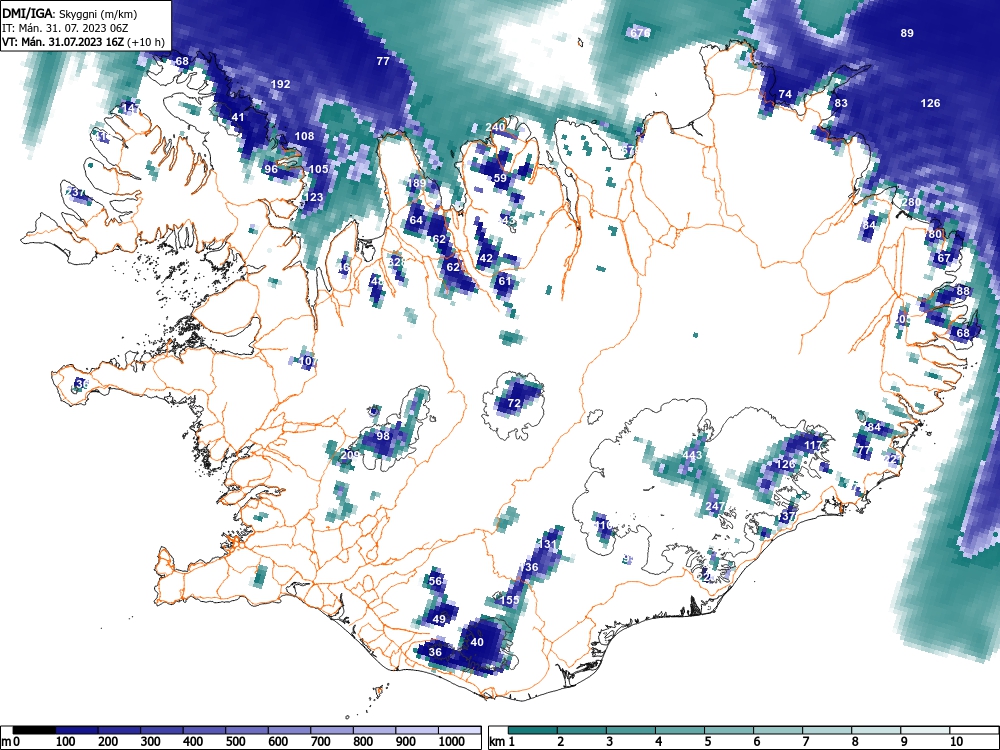Click the '117' visibility value
Image resolution: width=1000 pixels, height=750 pixels.
[814, 445]
